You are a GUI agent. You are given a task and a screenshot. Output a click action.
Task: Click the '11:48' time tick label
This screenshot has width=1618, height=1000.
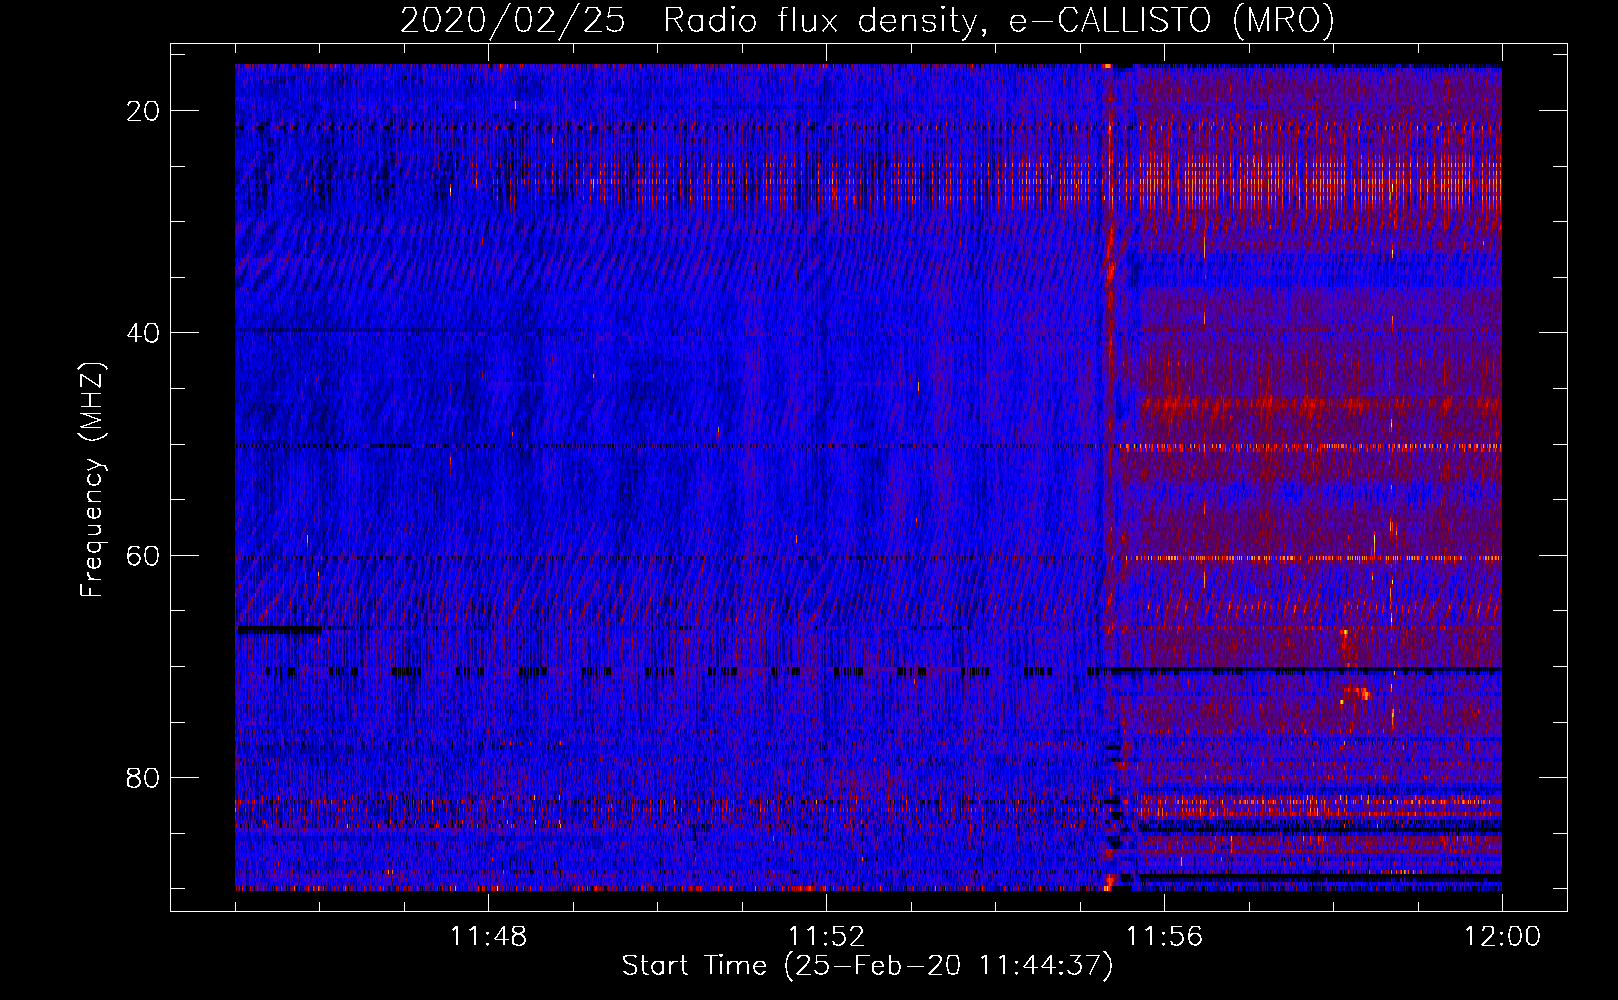tap(488, 937)
